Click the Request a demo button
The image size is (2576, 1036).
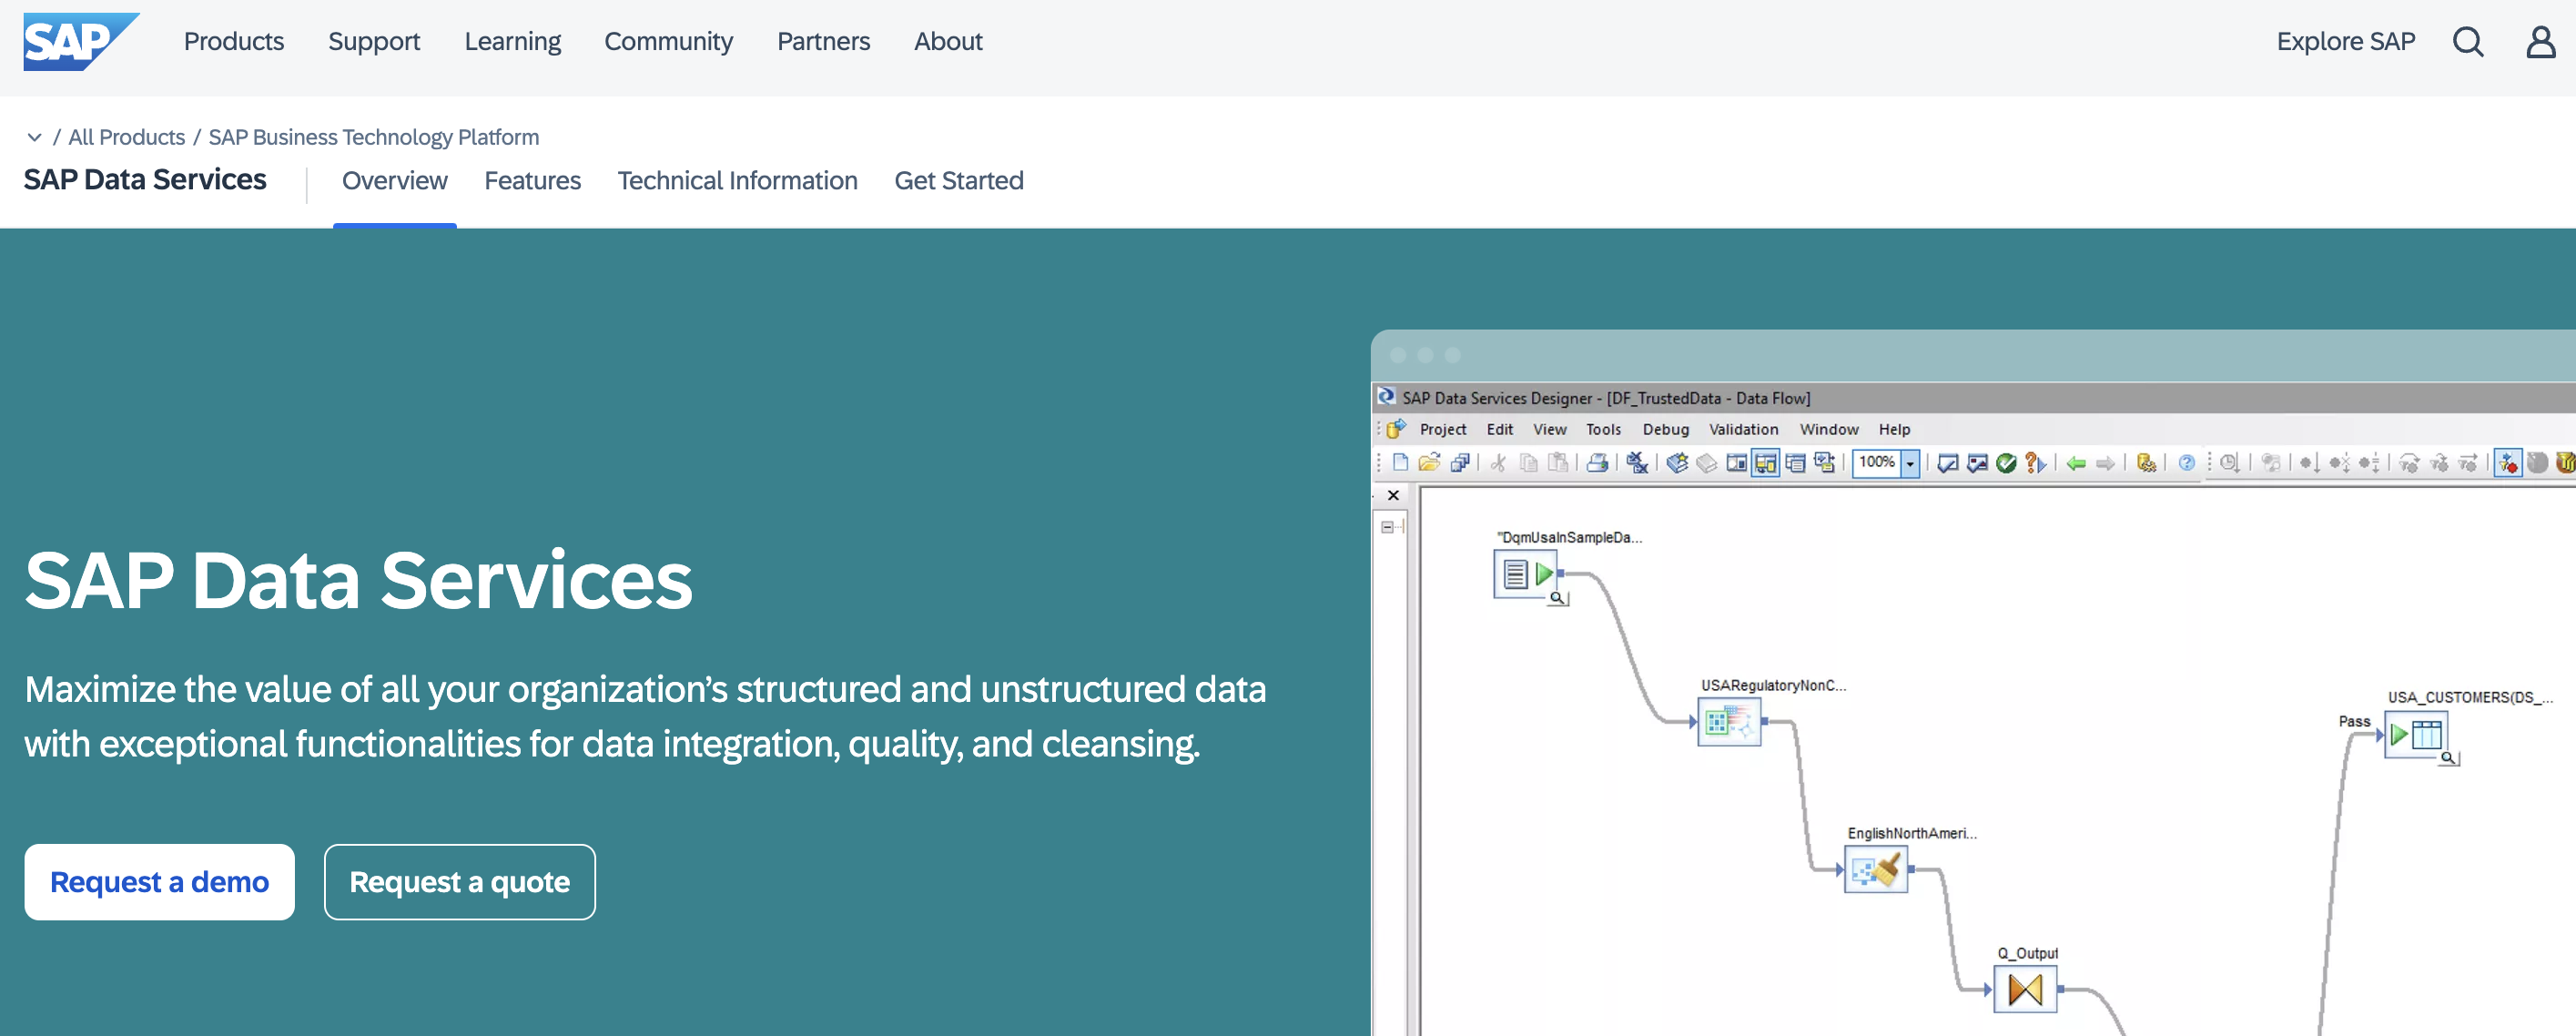tap(159, 882)
